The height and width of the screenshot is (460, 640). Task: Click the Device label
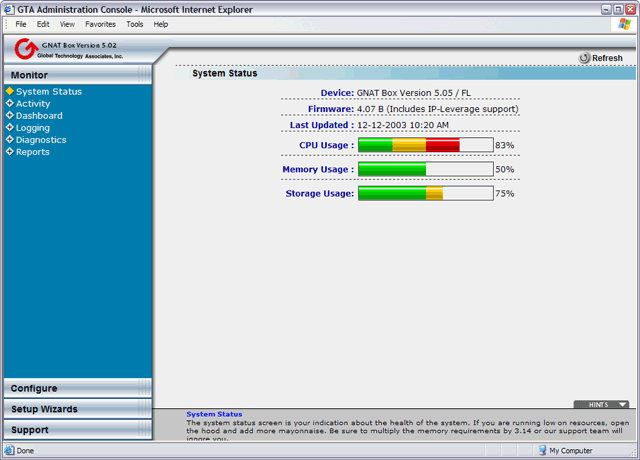[x=337, y=93]
